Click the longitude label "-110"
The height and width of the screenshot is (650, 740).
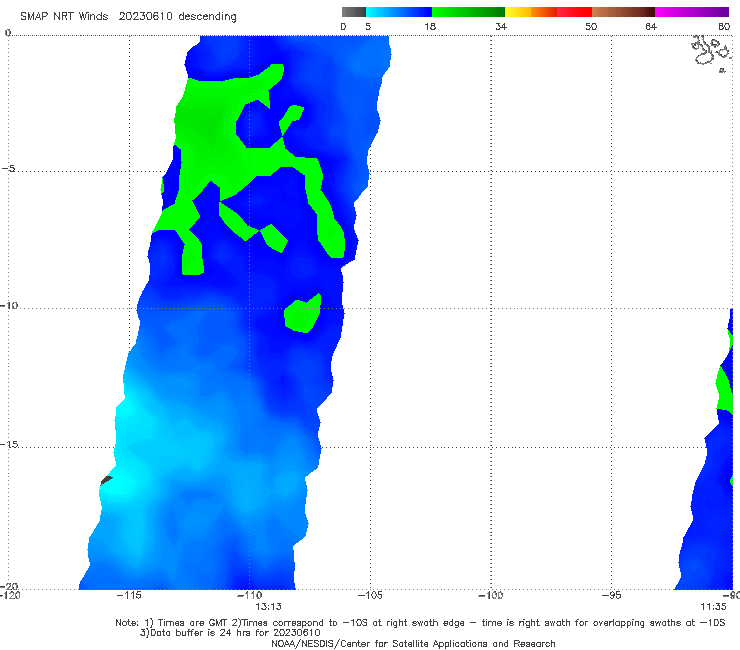249,595
